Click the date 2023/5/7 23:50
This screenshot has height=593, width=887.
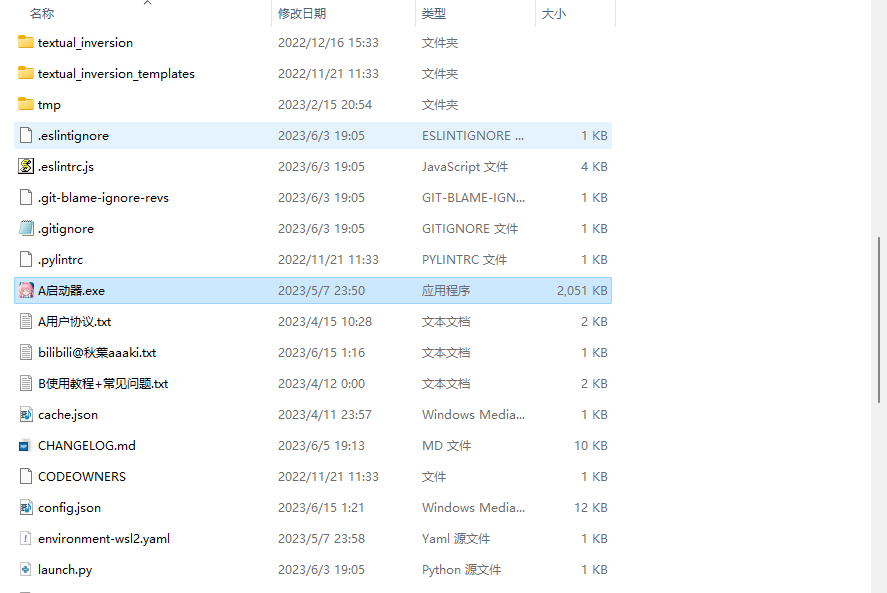pos(321,290)
